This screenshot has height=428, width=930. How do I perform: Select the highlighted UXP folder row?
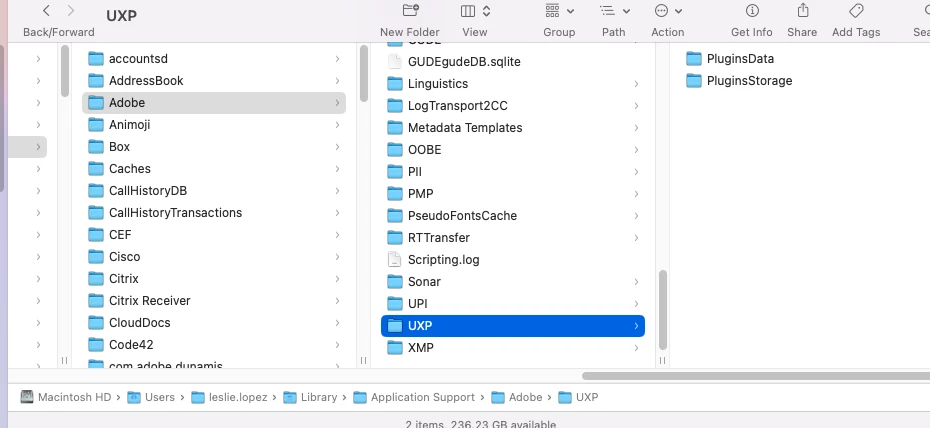tap(512, 326)
